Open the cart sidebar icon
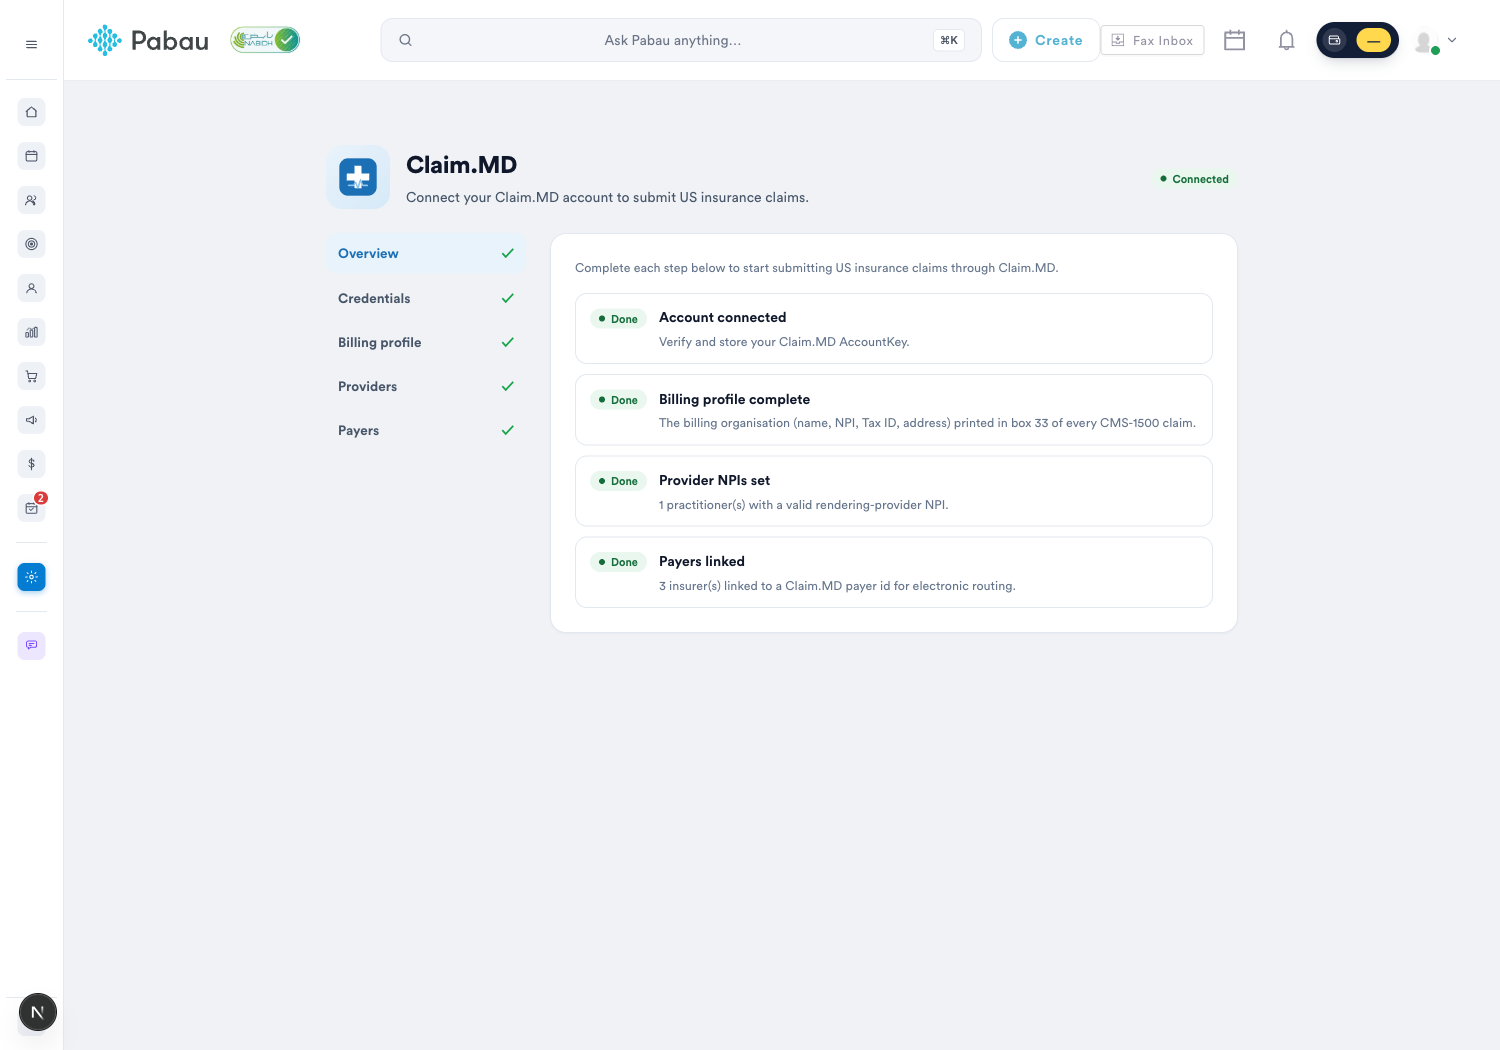Image resolution: width=1500 pixels, height=1050 pixels. (31, 376)
